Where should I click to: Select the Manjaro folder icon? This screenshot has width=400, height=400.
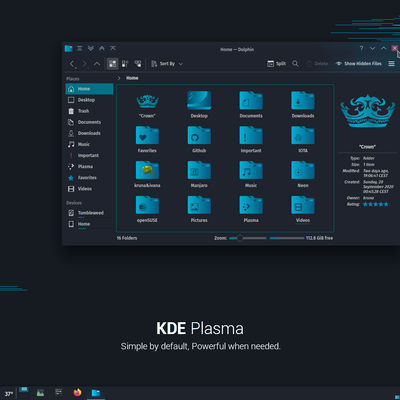(x=199, y=170)
